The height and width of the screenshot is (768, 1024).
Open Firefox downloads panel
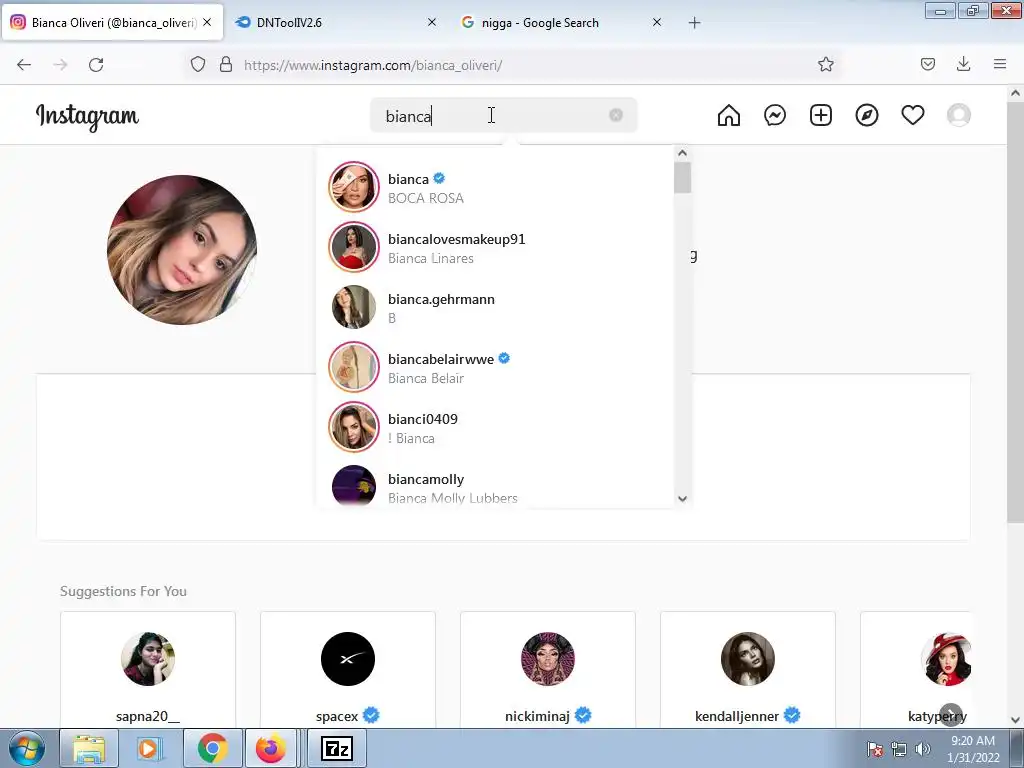click(963, 64)
